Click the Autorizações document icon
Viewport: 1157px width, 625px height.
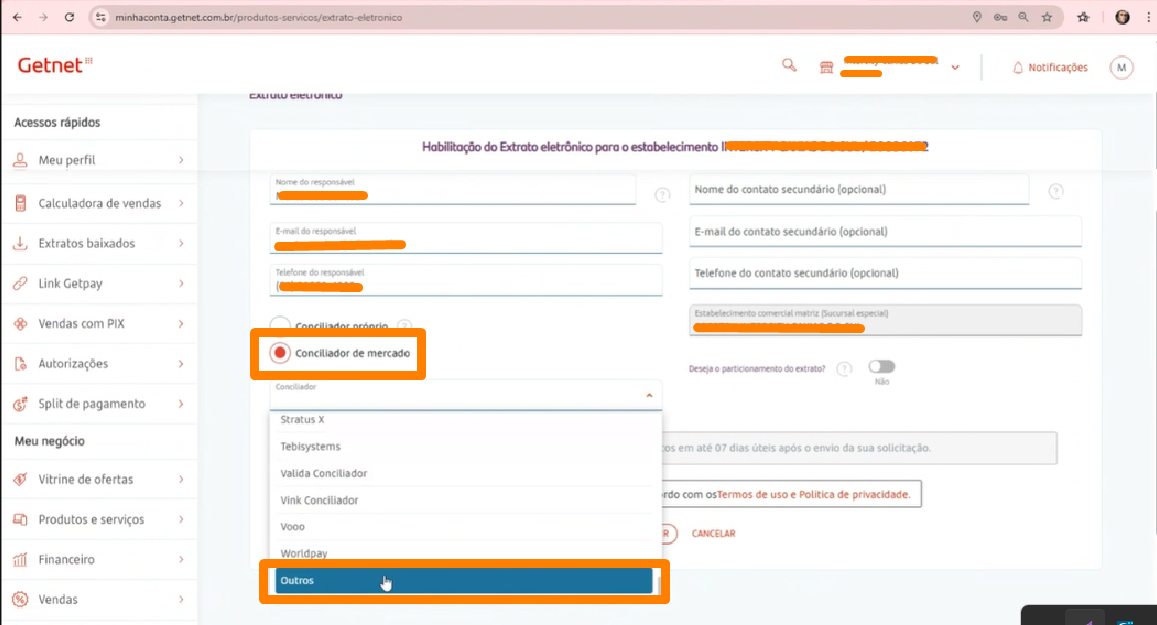click(x=21, y=363)
